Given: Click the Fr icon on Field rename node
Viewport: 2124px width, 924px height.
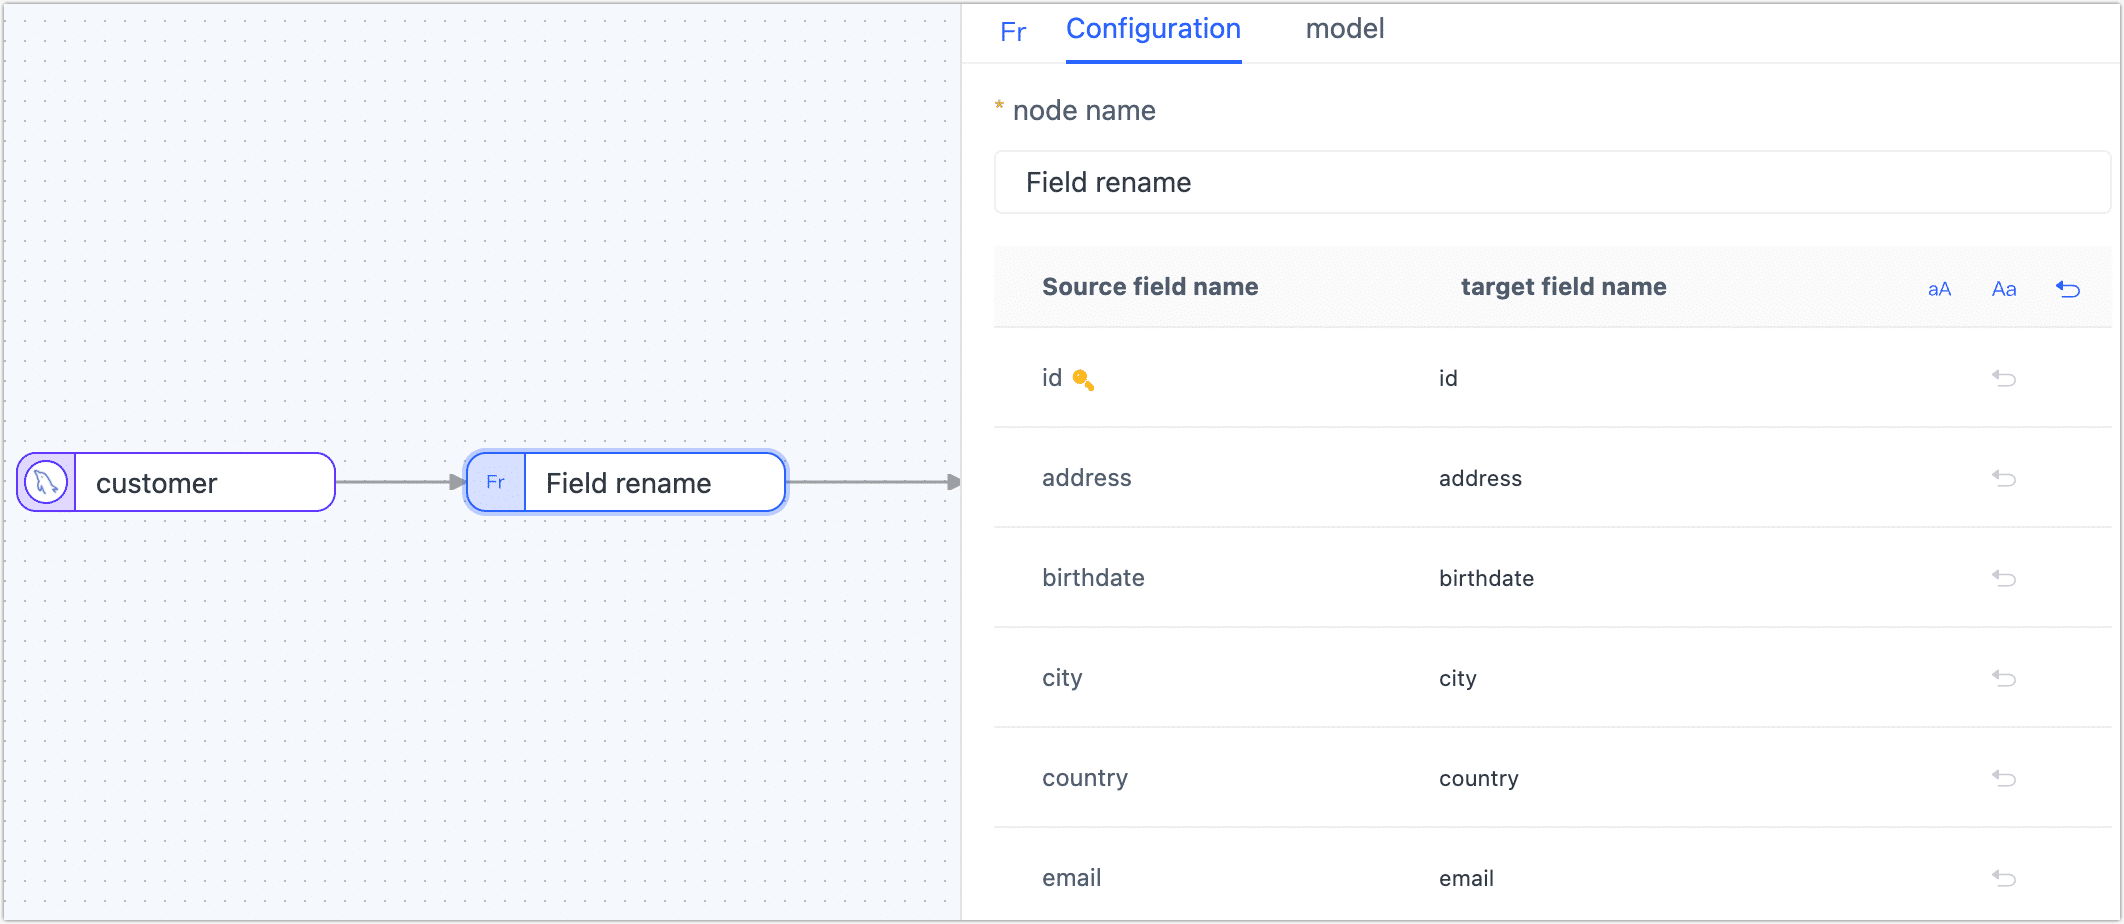Looking at the screenshot, I should point(495,482).
